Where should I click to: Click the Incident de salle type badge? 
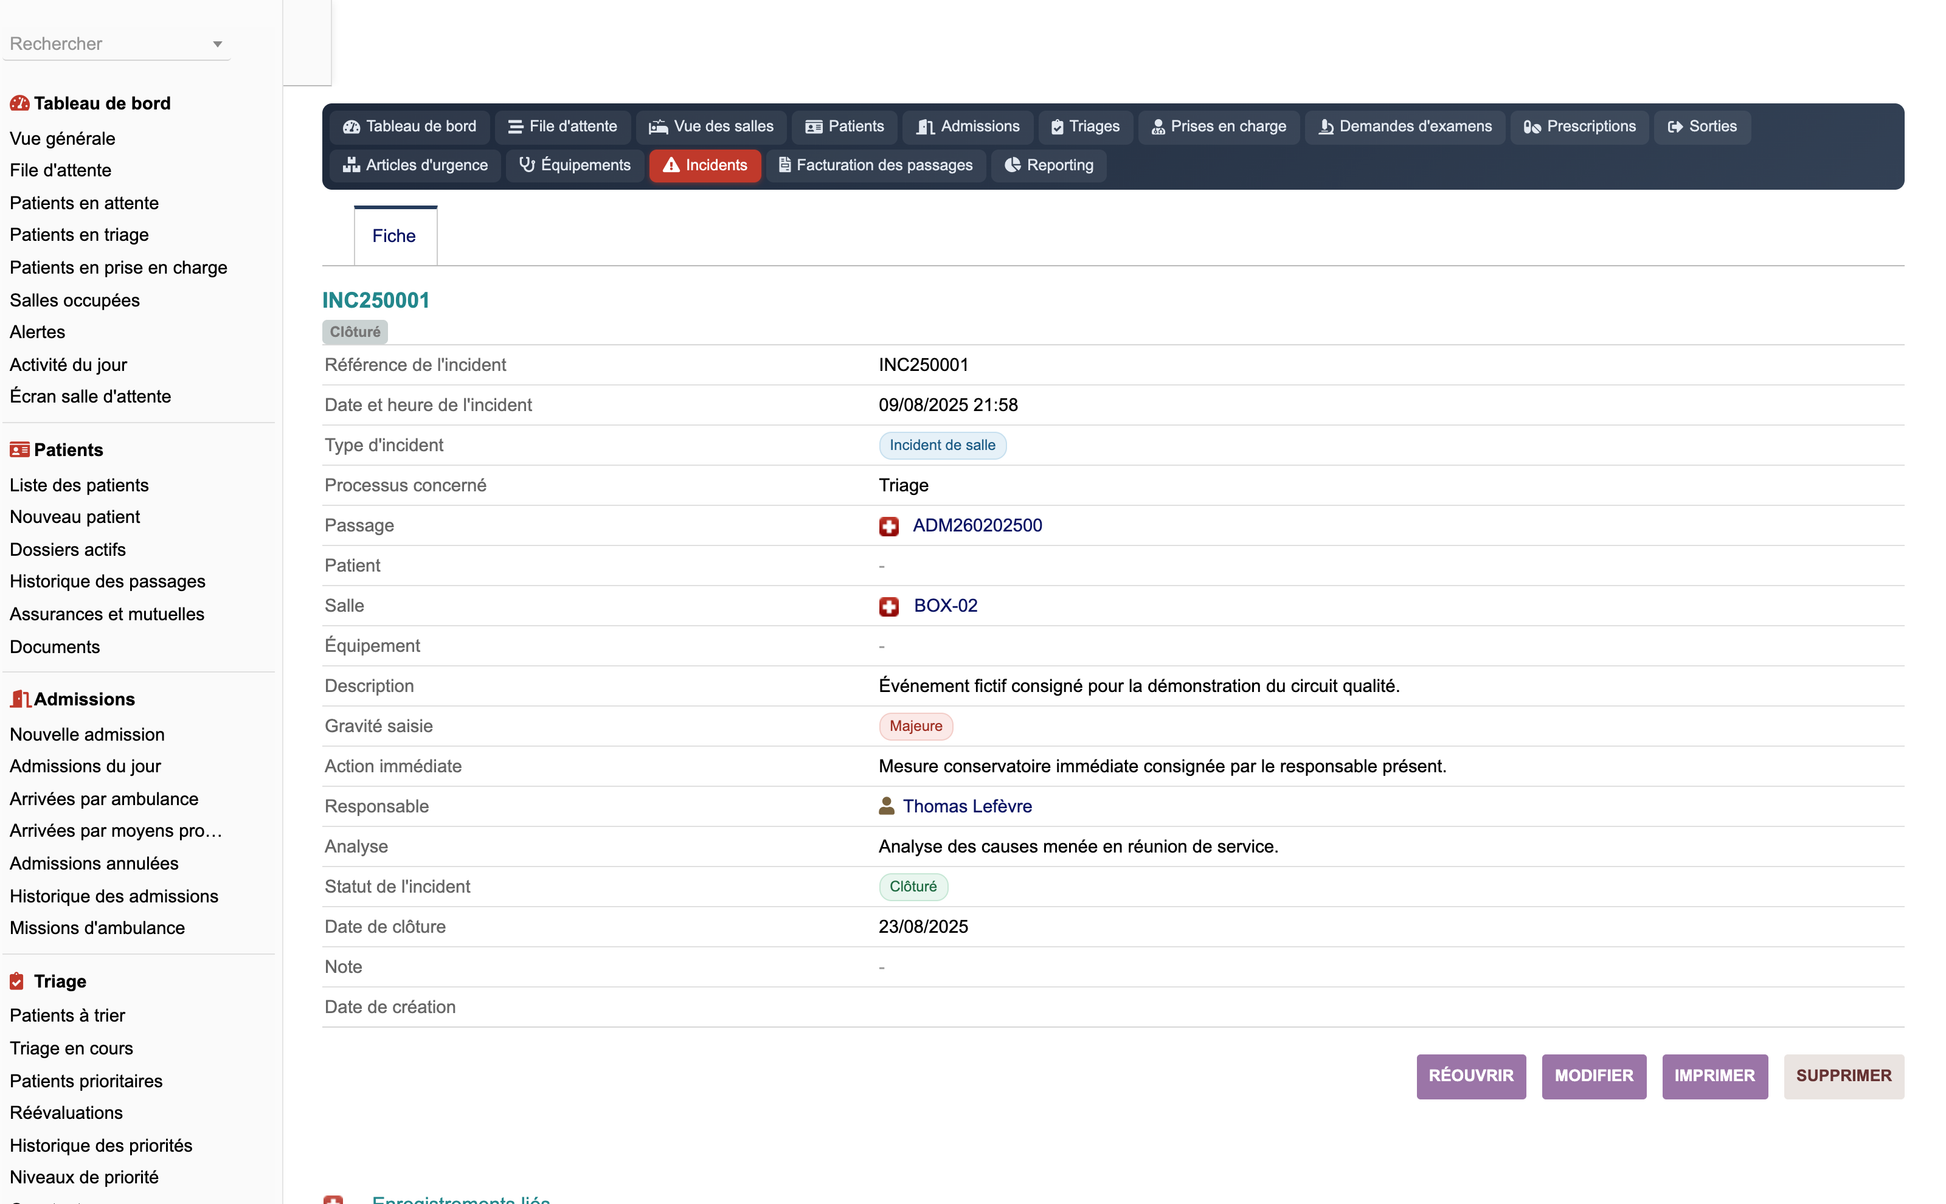(942, 446)
